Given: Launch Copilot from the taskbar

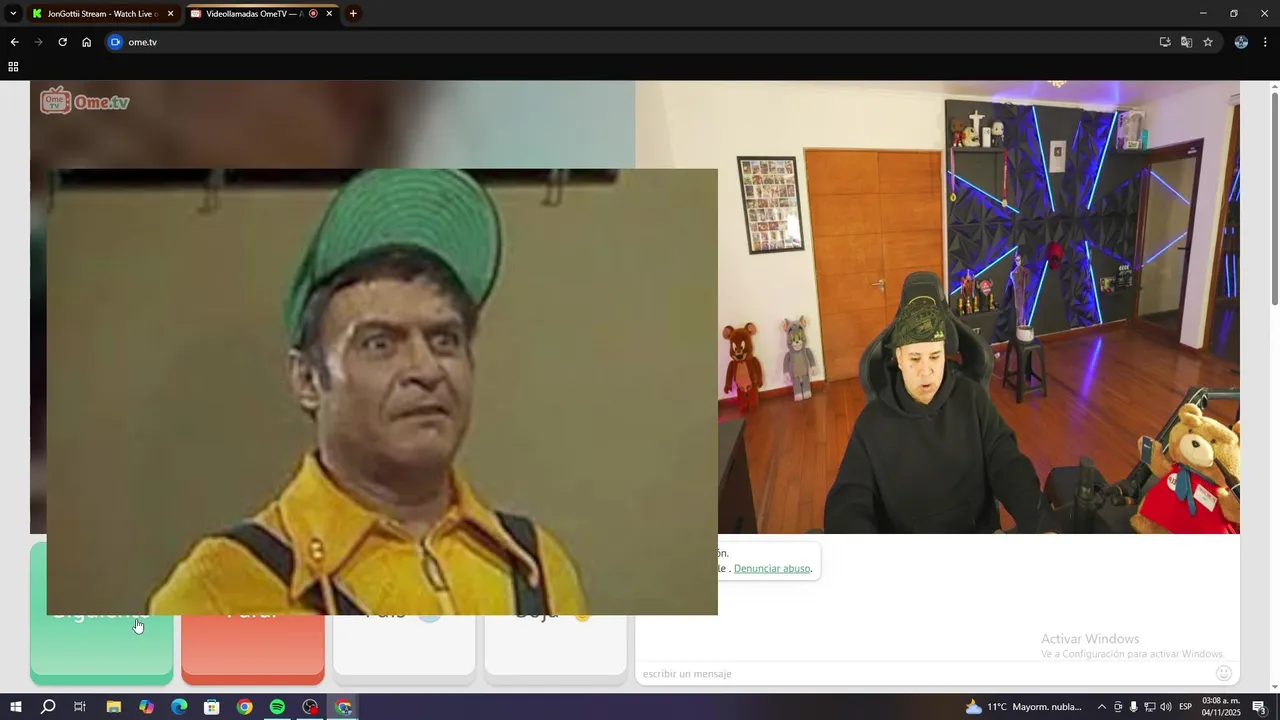Looking at the screenshot, I should (146, 707).
